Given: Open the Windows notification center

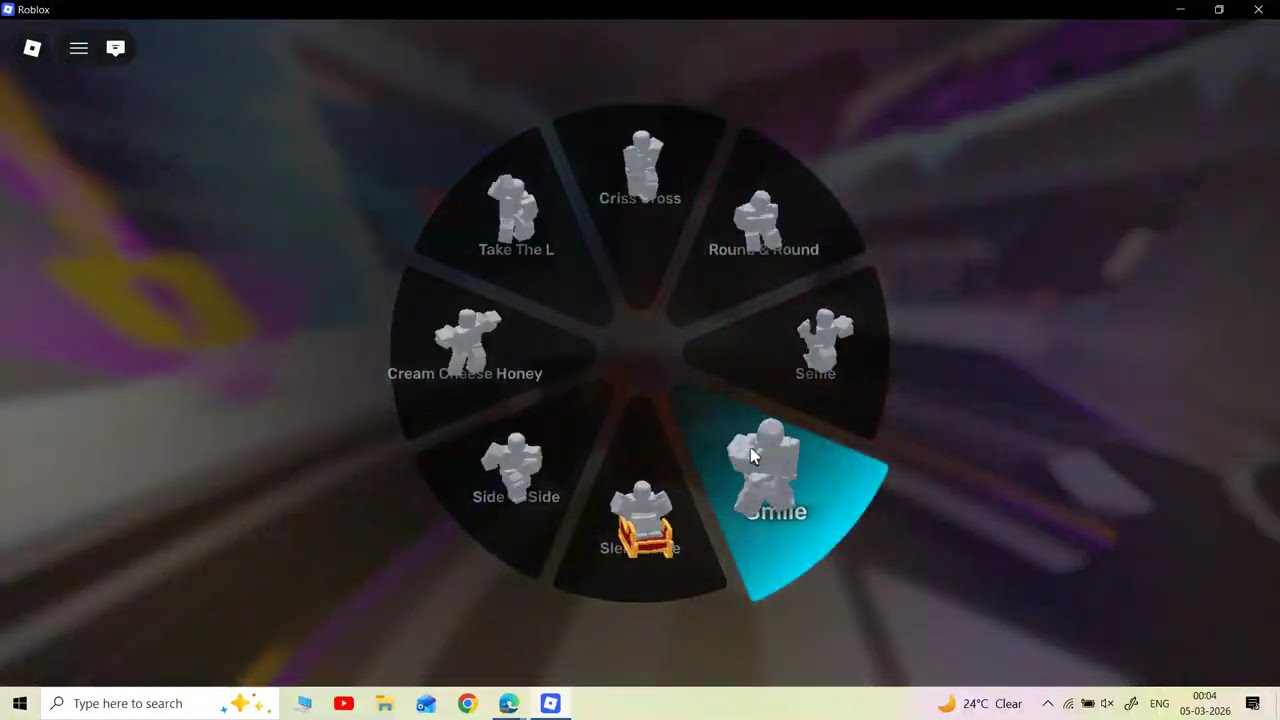Looking at the screenshot, I should [1253, 703].
